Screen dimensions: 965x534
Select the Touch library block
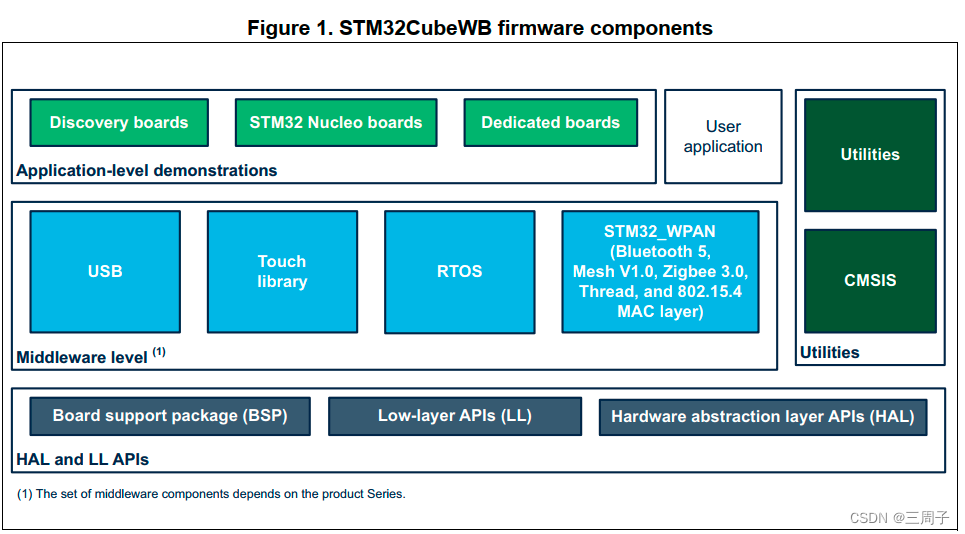(282, 271)
